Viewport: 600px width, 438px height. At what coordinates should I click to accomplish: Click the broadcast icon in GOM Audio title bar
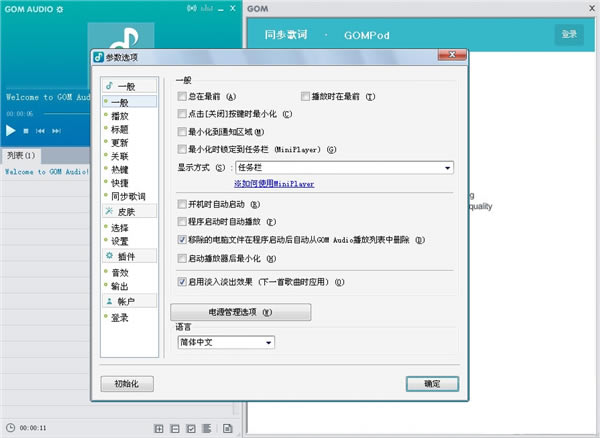click(x=192, y=8)
